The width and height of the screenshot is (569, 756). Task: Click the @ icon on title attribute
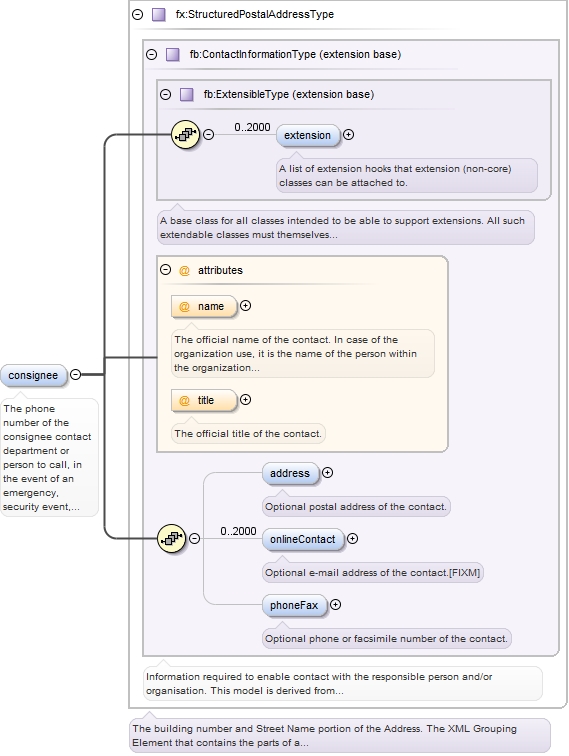pyautogui.click(x=184, y=401)
